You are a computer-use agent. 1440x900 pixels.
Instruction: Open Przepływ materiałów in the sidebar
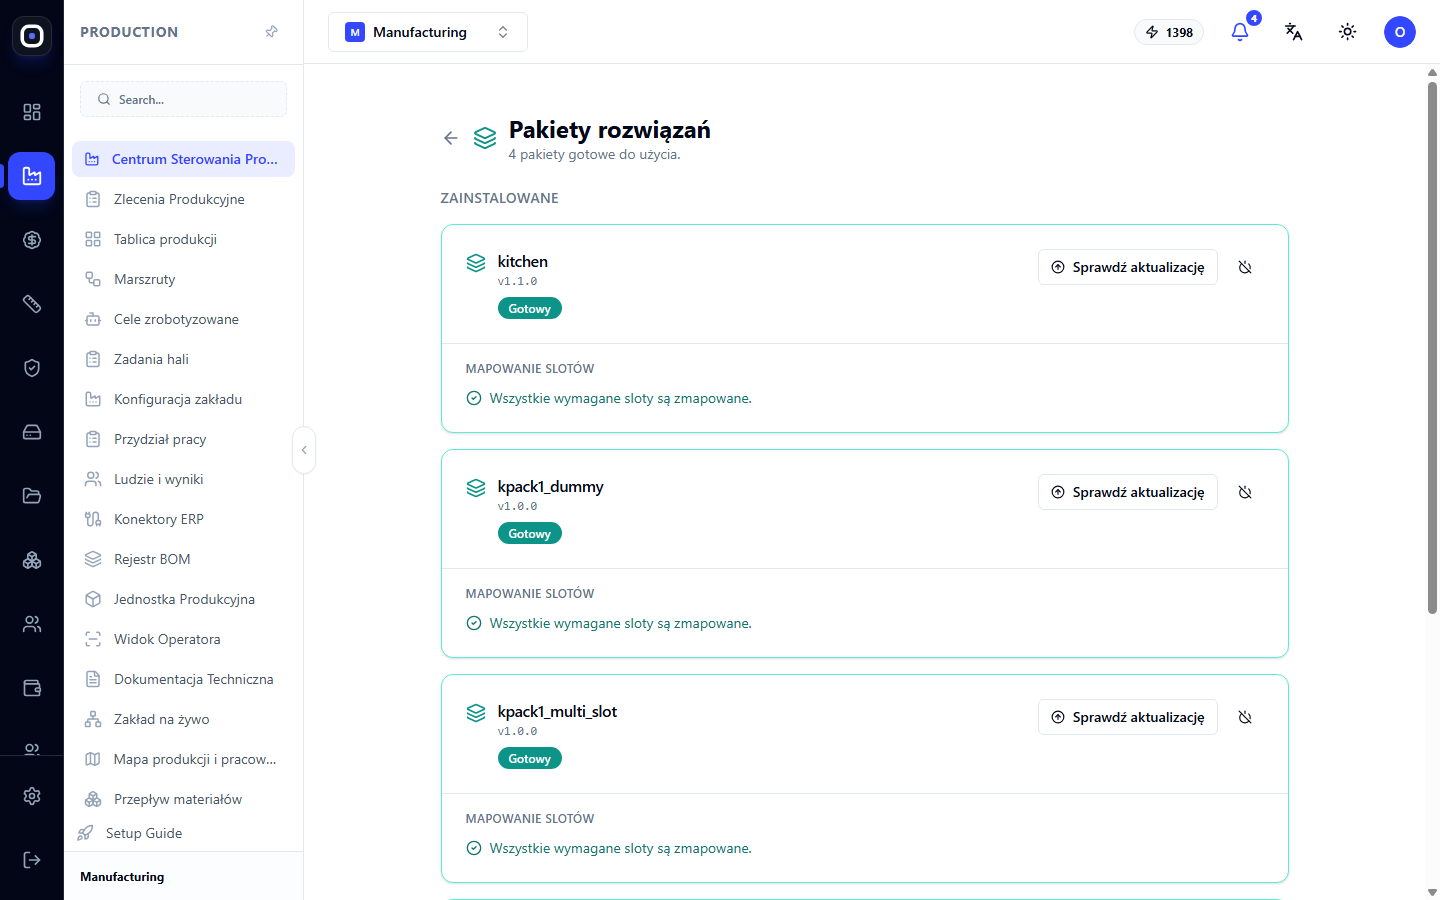point(184,799)
